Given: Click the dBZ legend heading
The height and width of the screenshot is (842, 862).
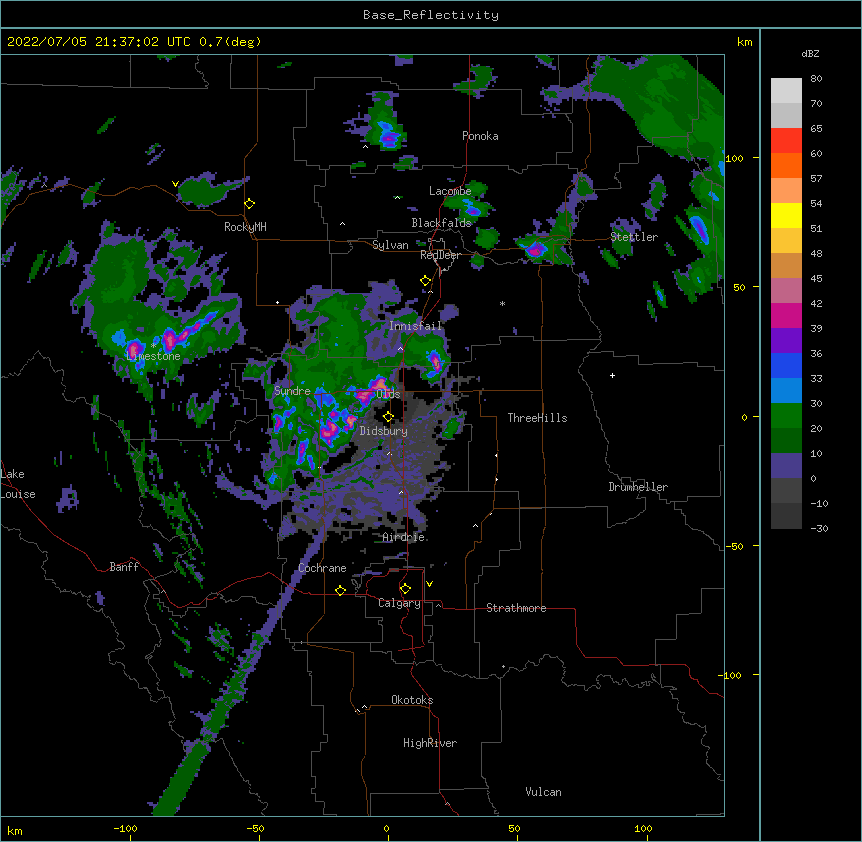Looking at the screenshot, I should 810,53.
